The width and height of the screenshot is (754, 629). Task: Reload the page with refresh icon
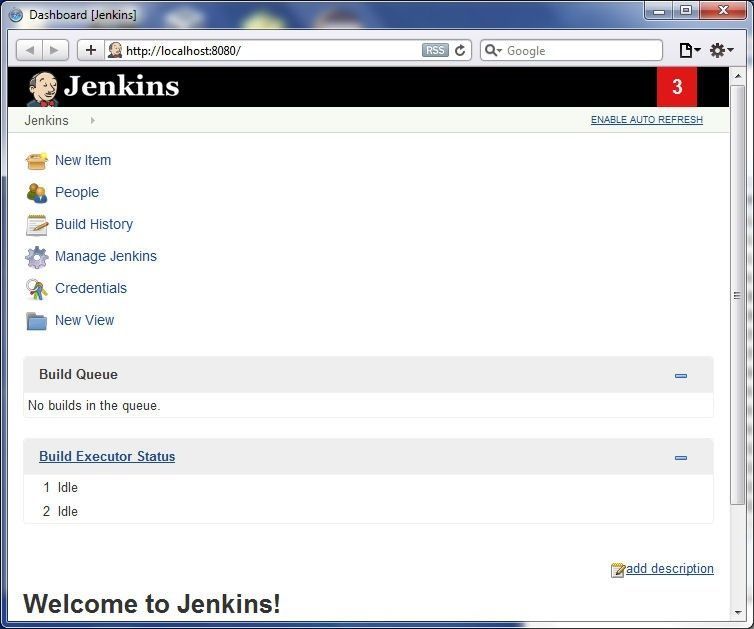(460, 50)
